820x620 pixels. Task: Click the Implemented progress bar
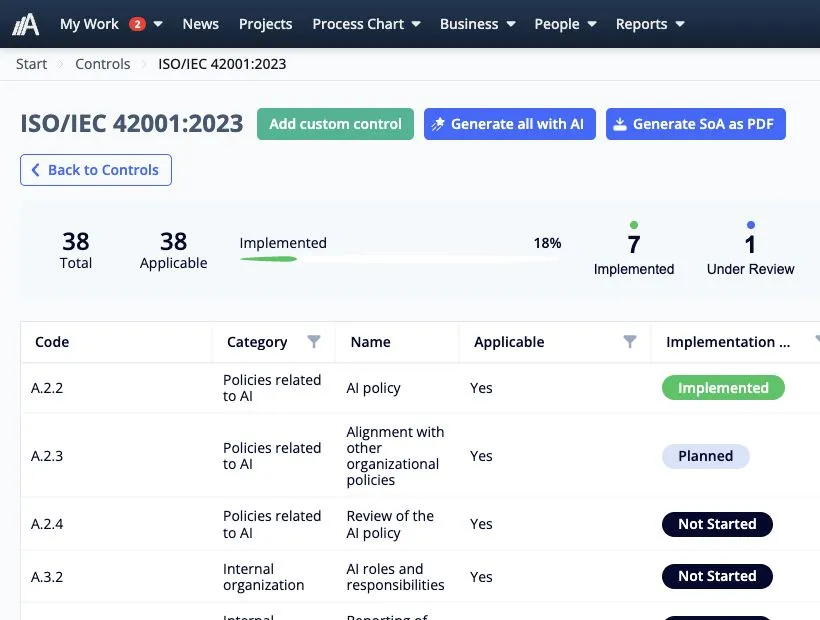click(x=400, y=259)
